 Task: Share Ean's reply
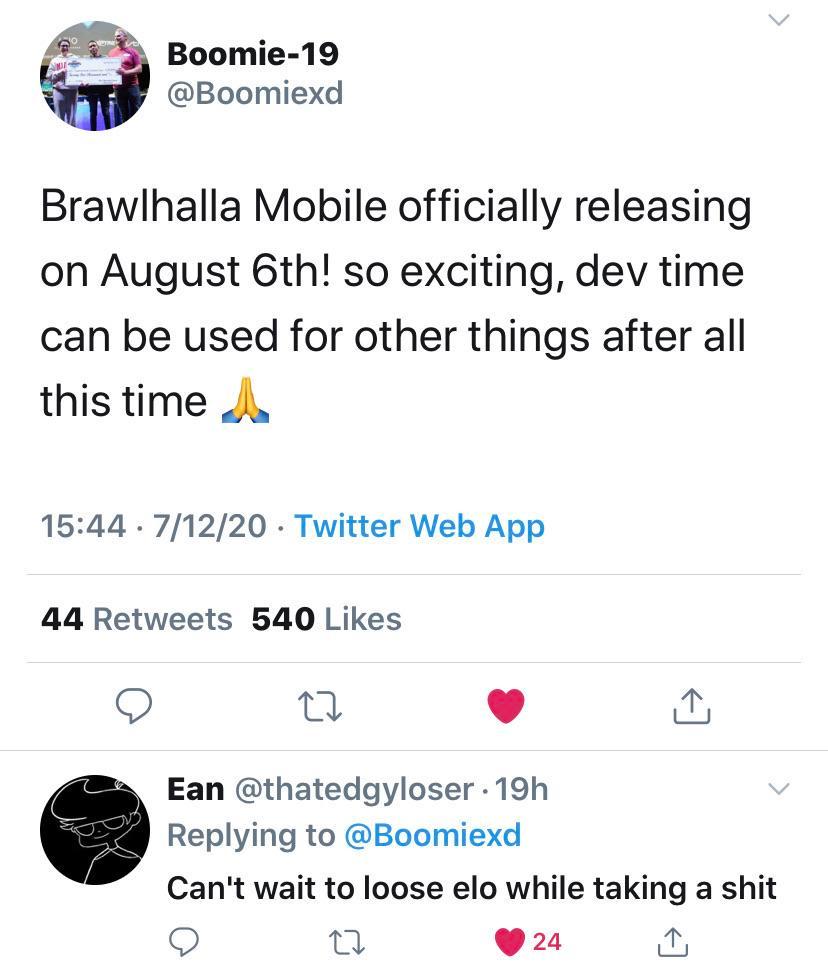click(674, 941)
